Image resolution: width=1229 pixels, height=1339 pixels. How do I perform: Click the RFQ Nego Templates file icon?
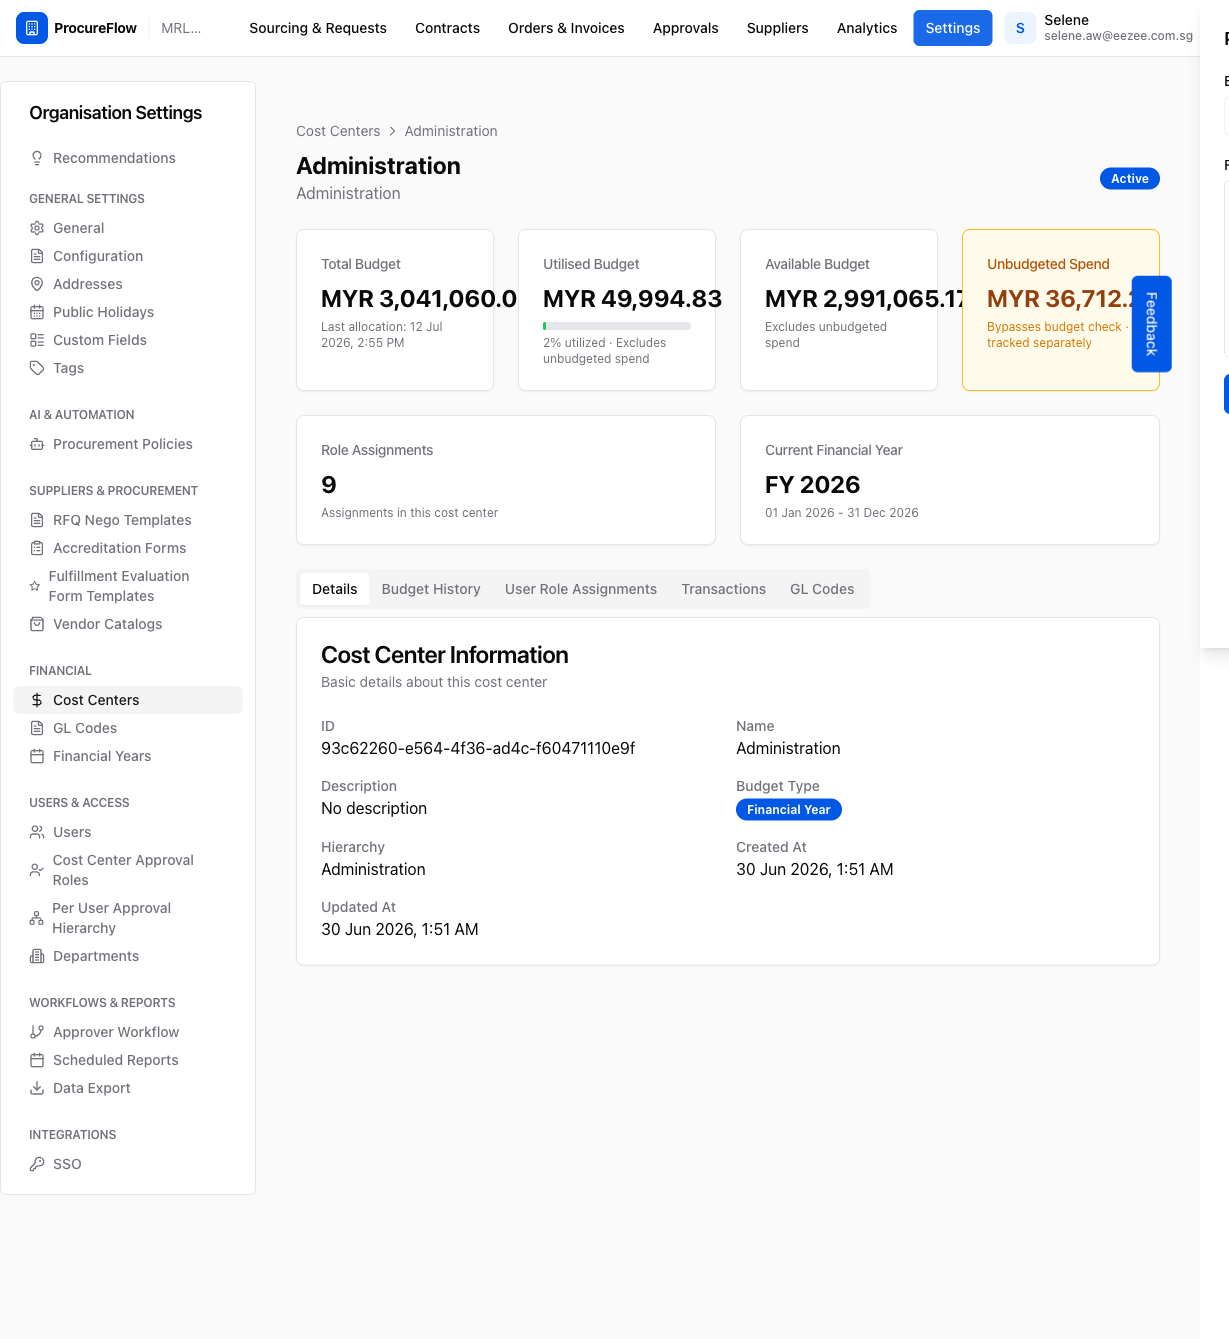point(37,520)
